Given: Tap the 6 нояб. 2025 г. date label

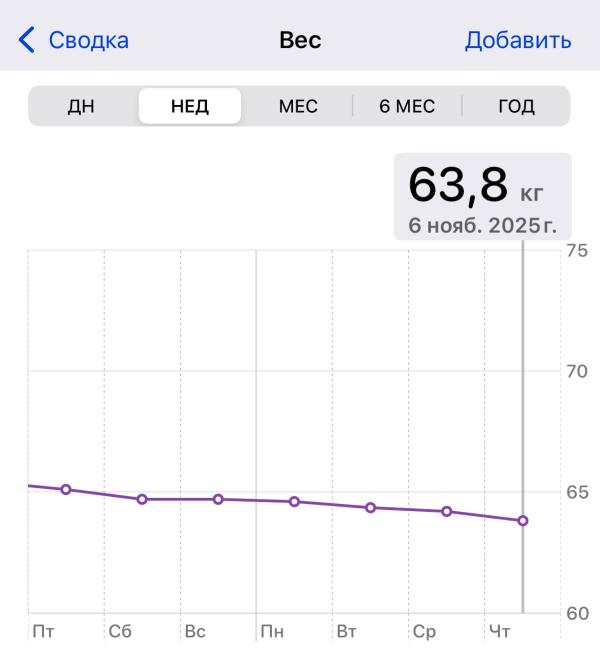Looking at the screenshot, I should click(482, 224).
